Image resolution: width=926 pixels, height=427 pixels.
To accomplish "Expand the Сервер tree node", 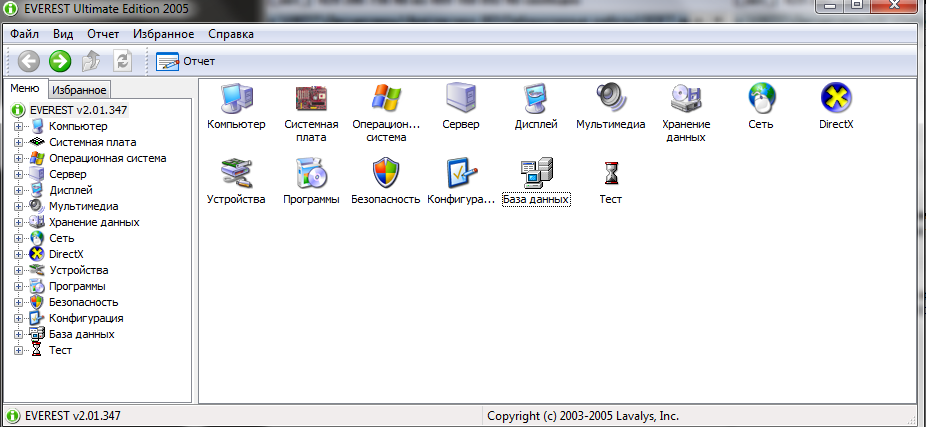I will 18,174.
